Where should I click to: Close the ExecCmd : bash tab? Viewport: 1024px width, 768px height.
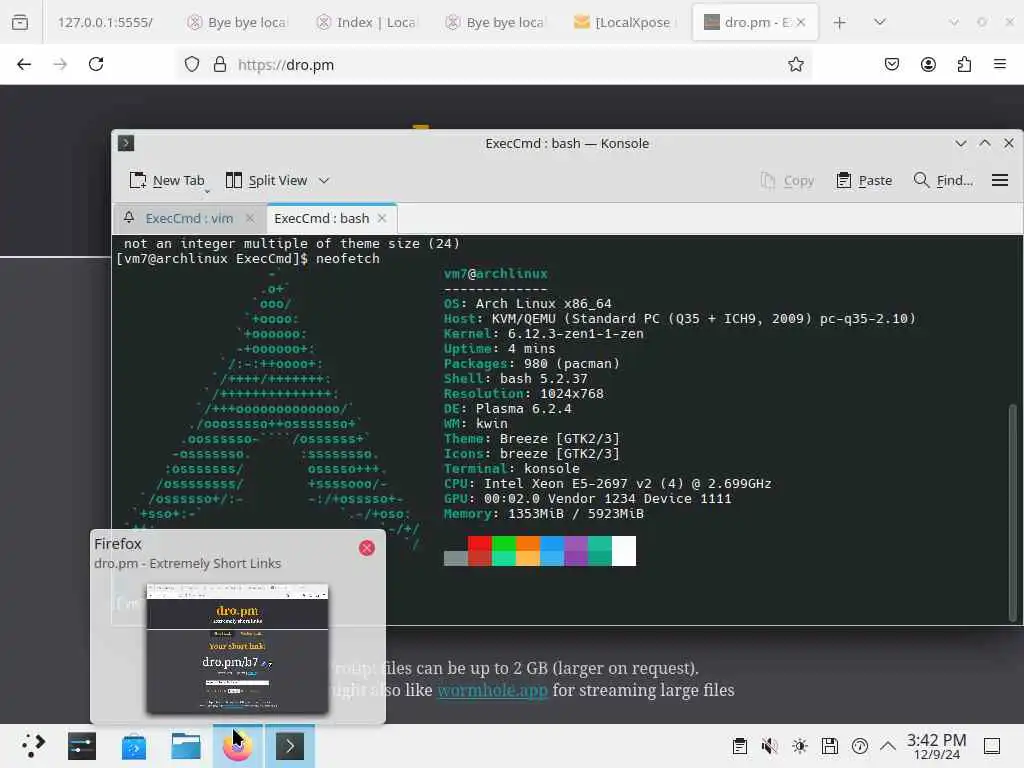382,218
